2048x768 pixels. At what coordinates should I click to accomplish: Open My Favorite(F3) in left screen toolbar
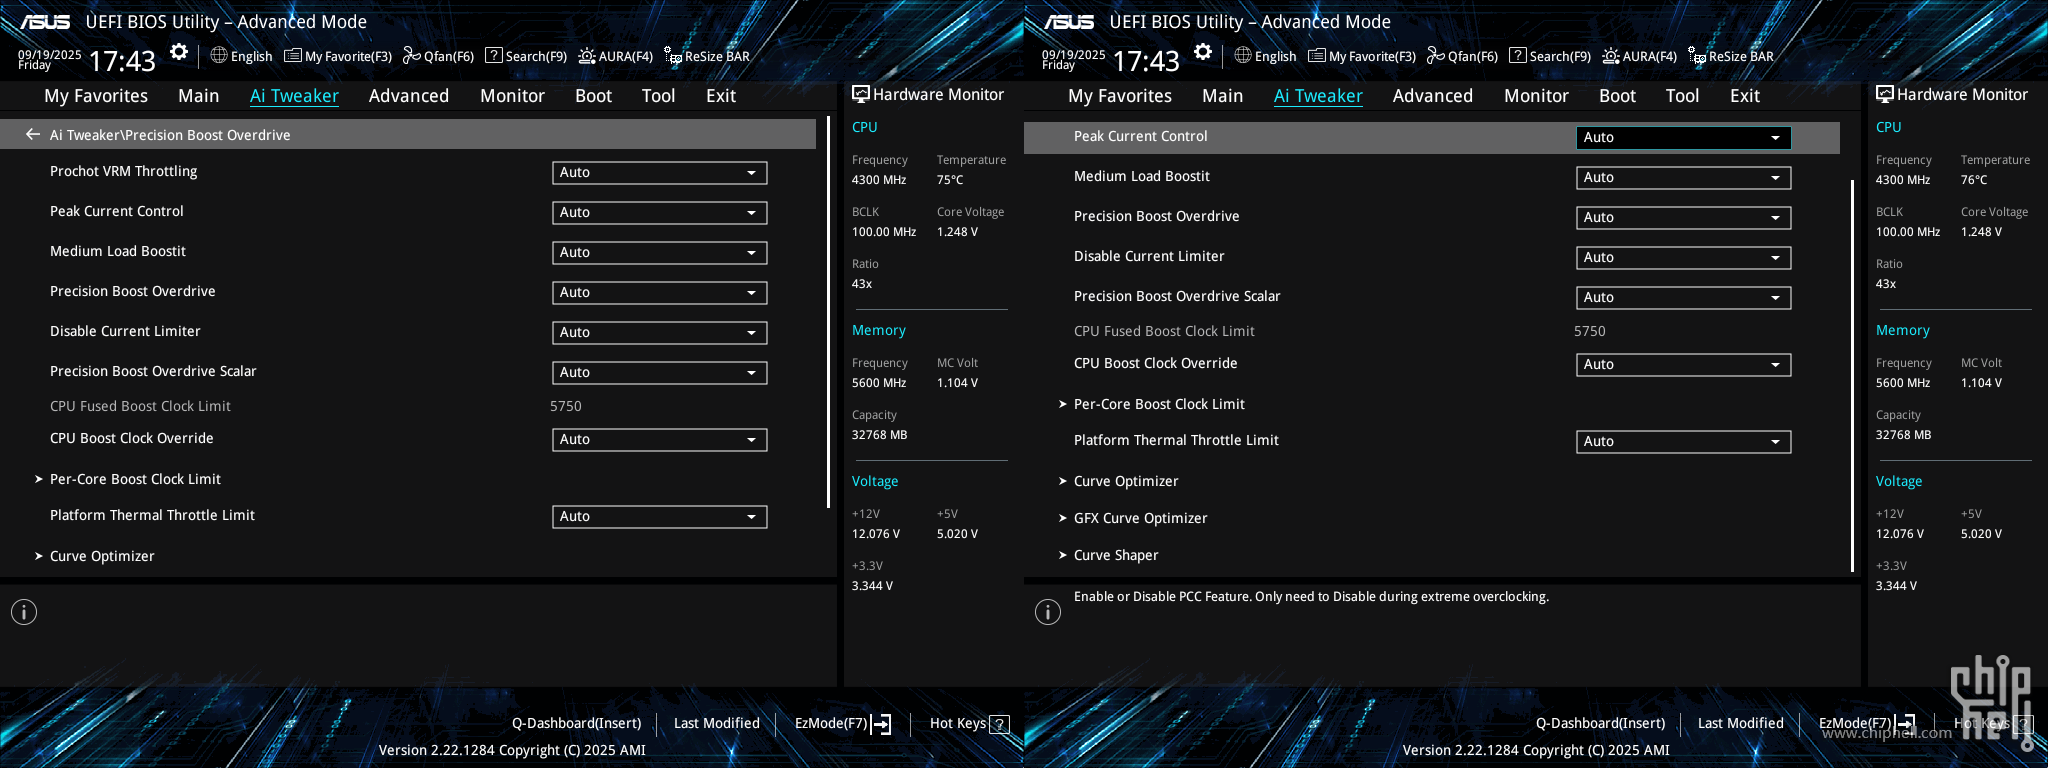point(338,56)
